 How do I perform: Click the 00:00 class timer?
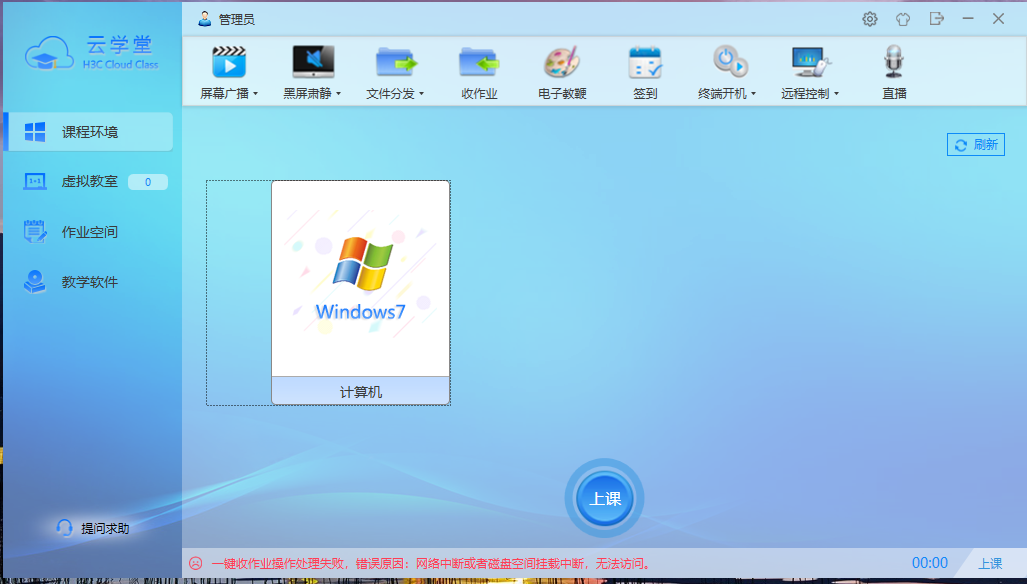pos(929,563)
